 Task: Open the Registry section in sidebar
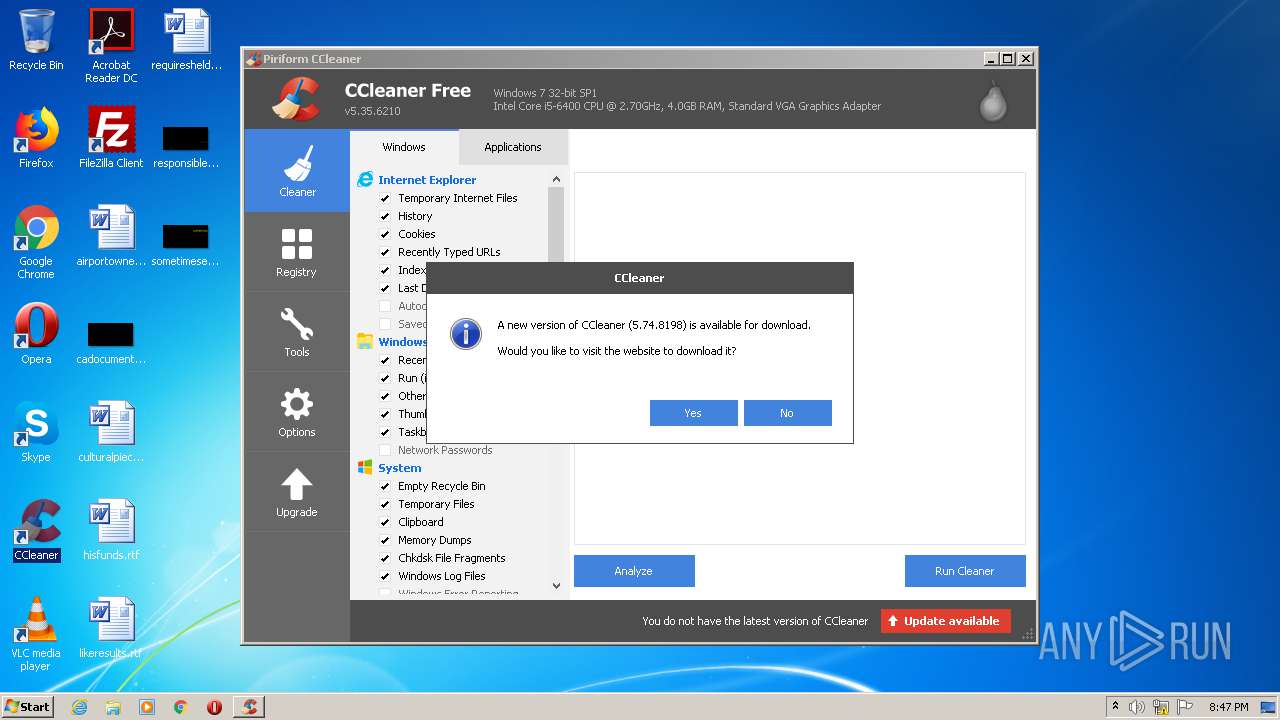click(297, 251)
